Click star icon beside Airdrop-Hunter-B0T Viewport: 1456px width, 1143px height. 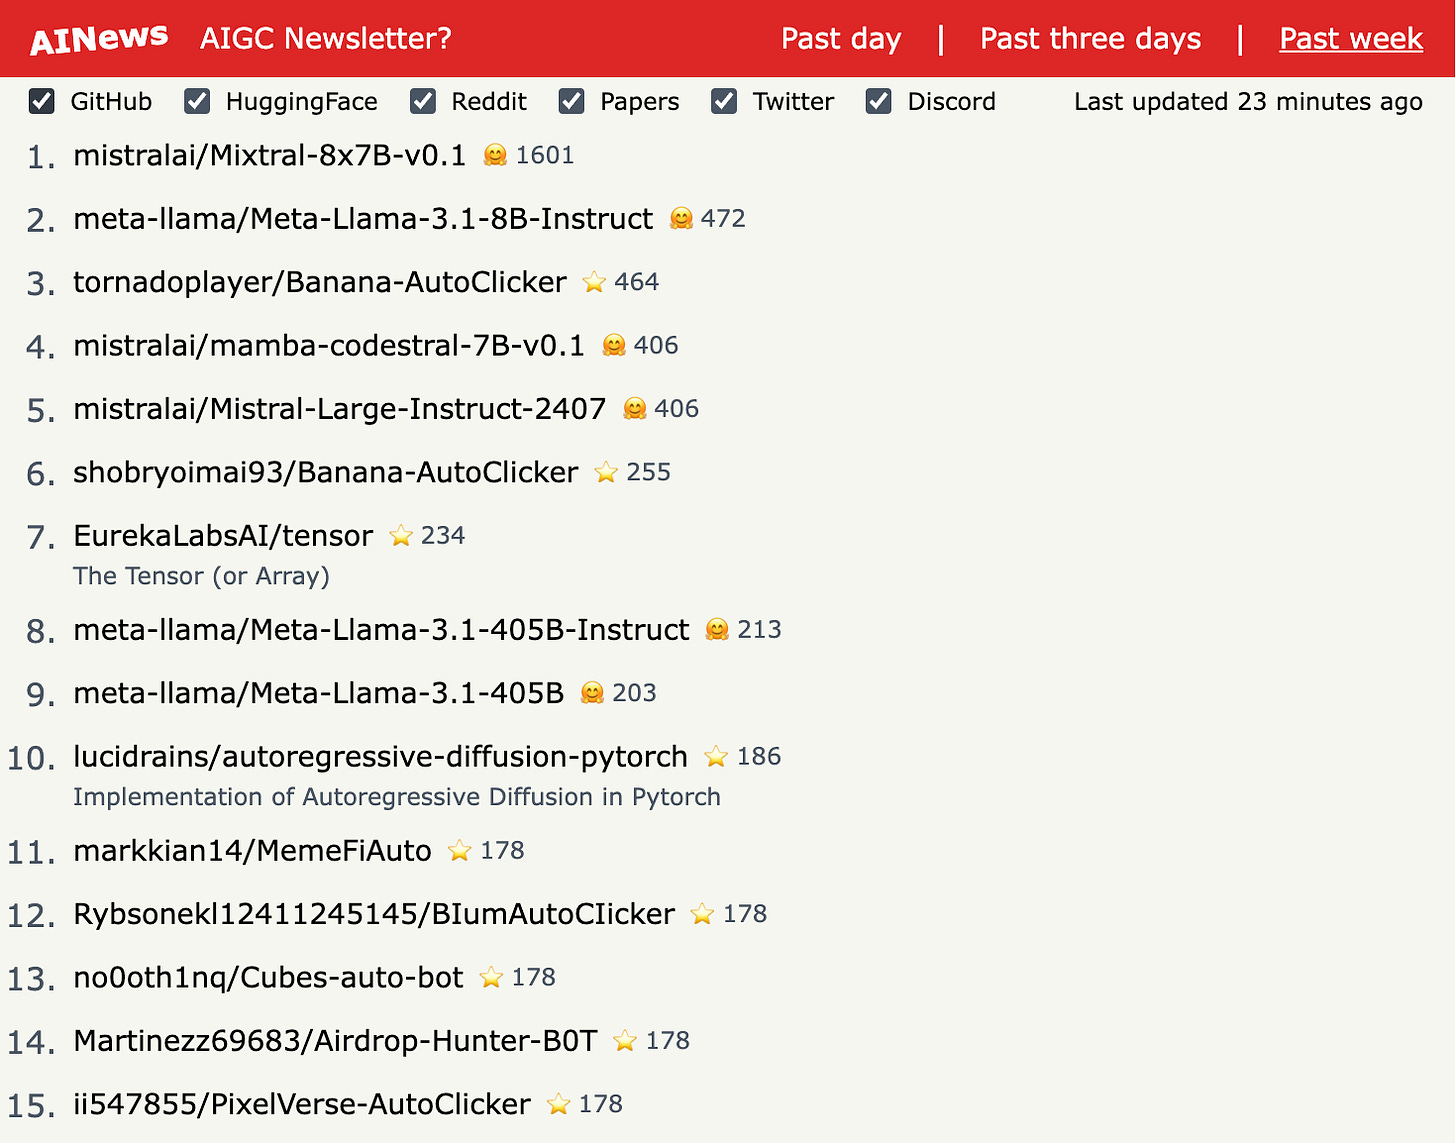(x=625, y=1040)
